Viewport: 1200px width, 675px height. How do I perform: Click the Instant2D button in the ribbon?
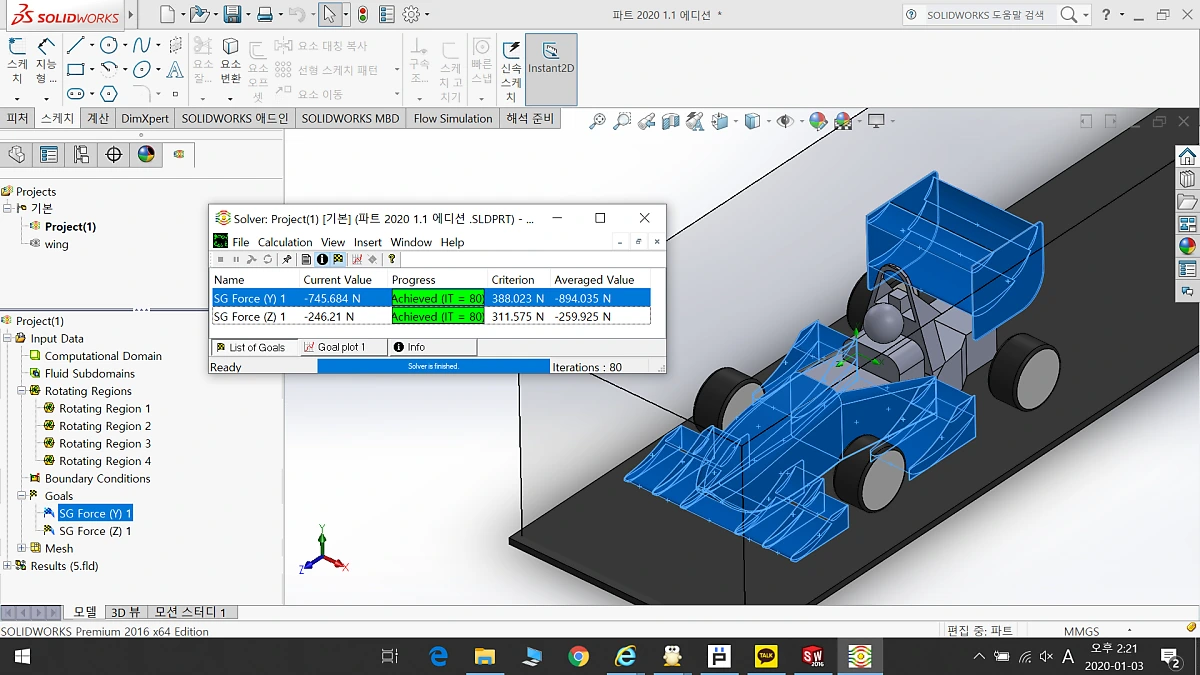550,59
